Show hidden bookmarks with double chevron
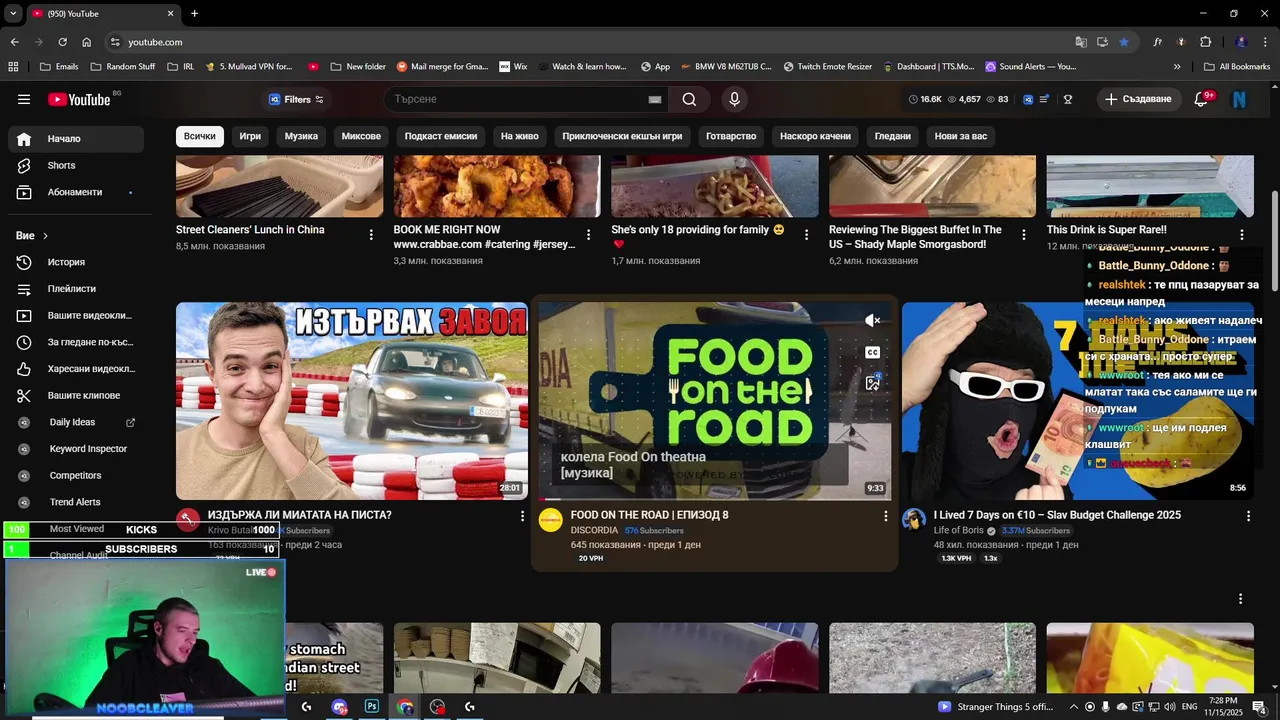This screenshot has height=720, width=1280. click(1177, 67)
